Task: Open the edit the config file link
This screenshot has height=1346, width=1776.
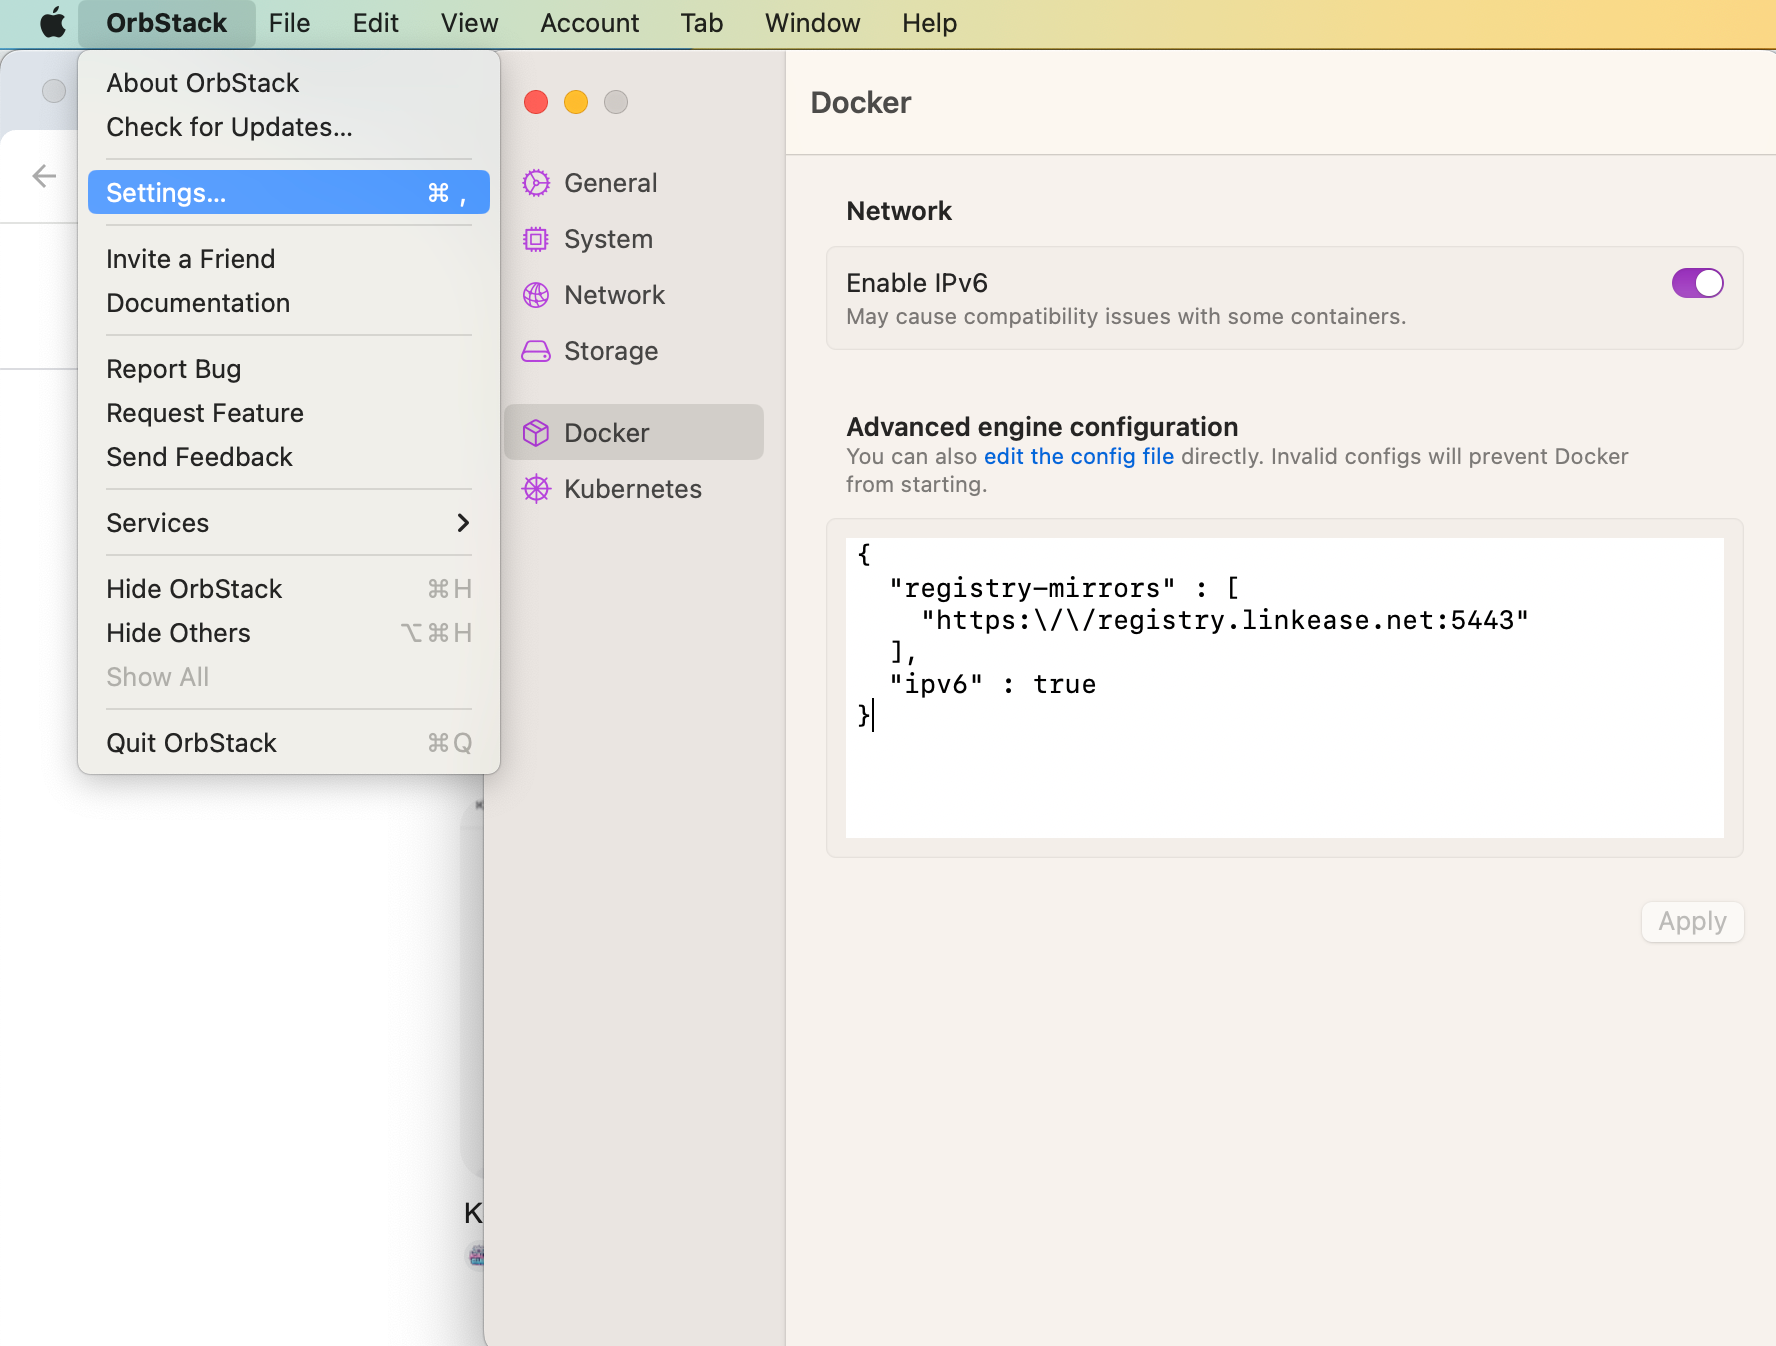Action: [1078, 456]
